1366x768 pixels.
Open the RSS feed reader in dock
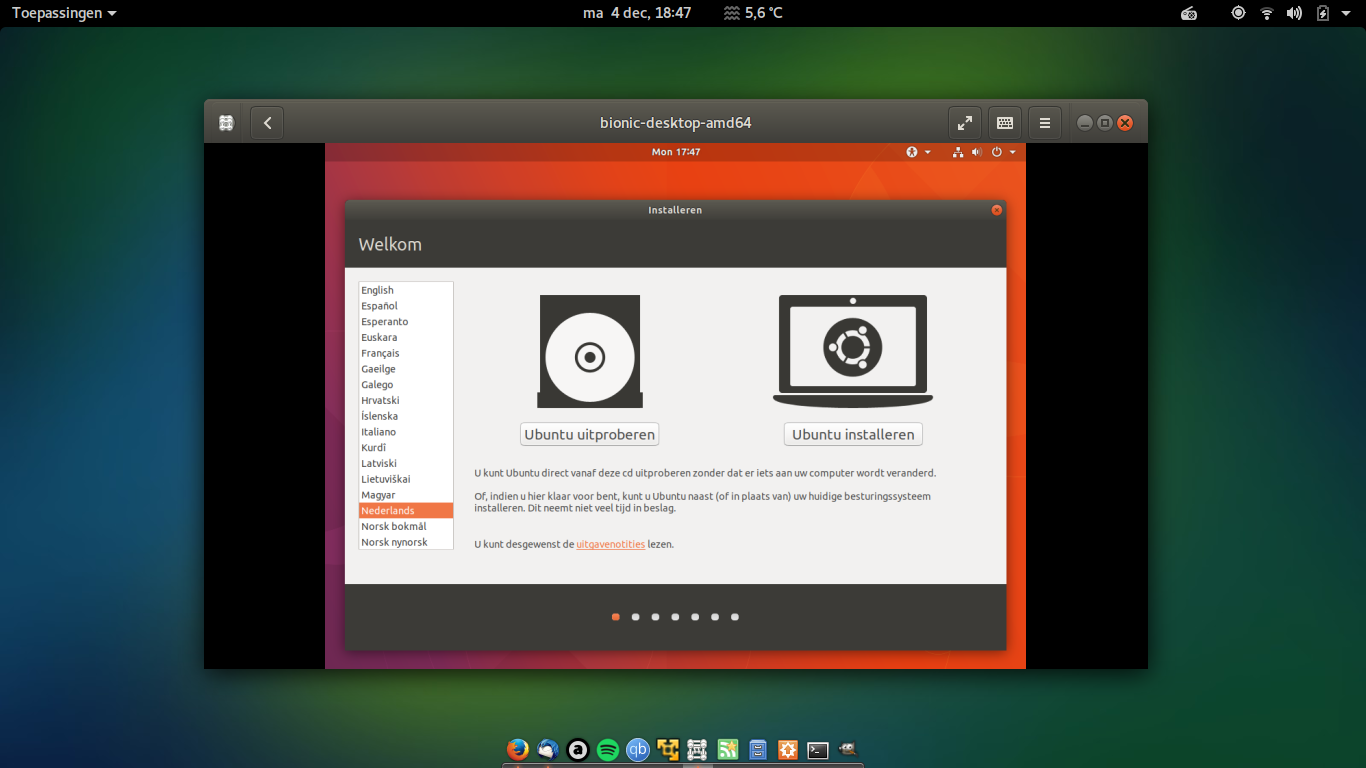[728, 749]
